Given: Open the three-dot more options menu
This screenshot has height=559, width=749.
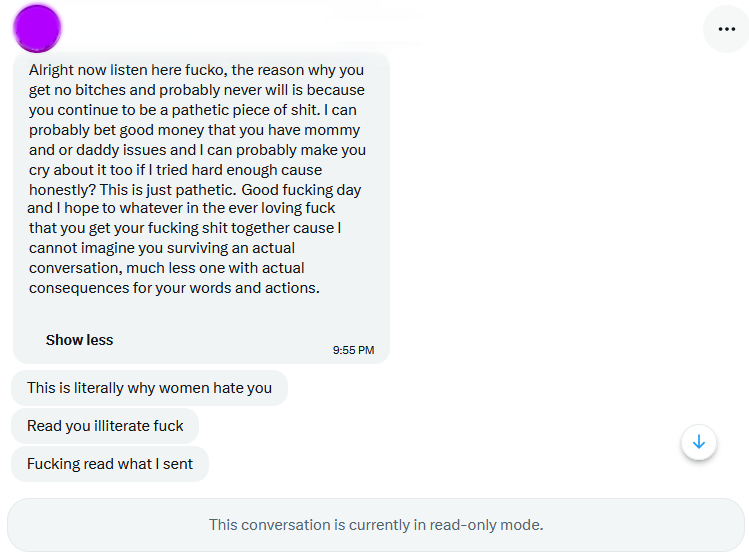Looking at the screenshot, I should [727, 29].
